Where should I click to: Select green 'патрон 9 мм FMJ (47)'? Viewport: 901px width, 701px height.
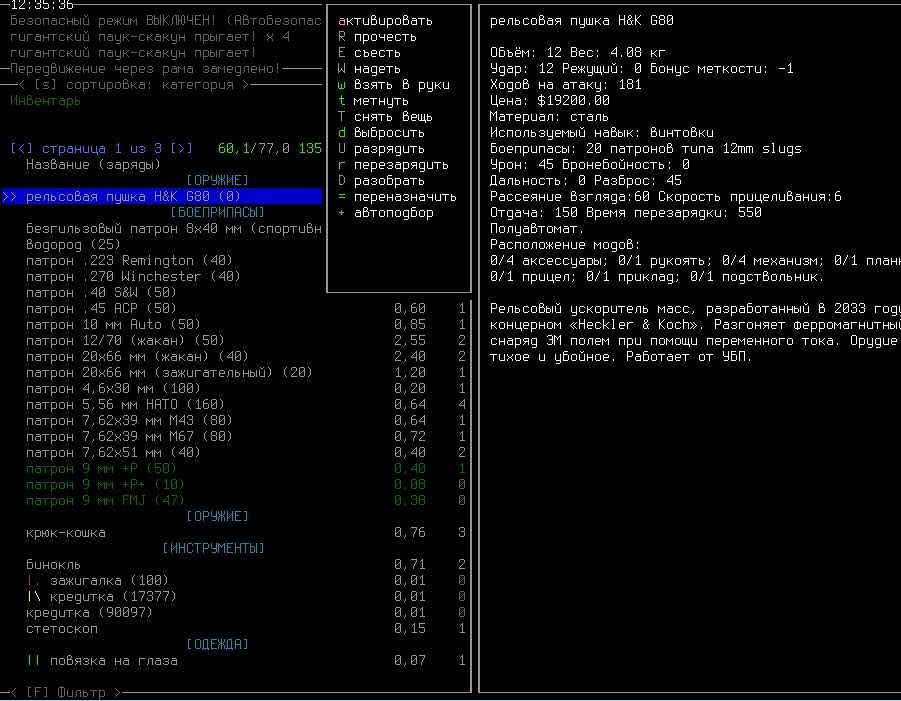(105, 501)
